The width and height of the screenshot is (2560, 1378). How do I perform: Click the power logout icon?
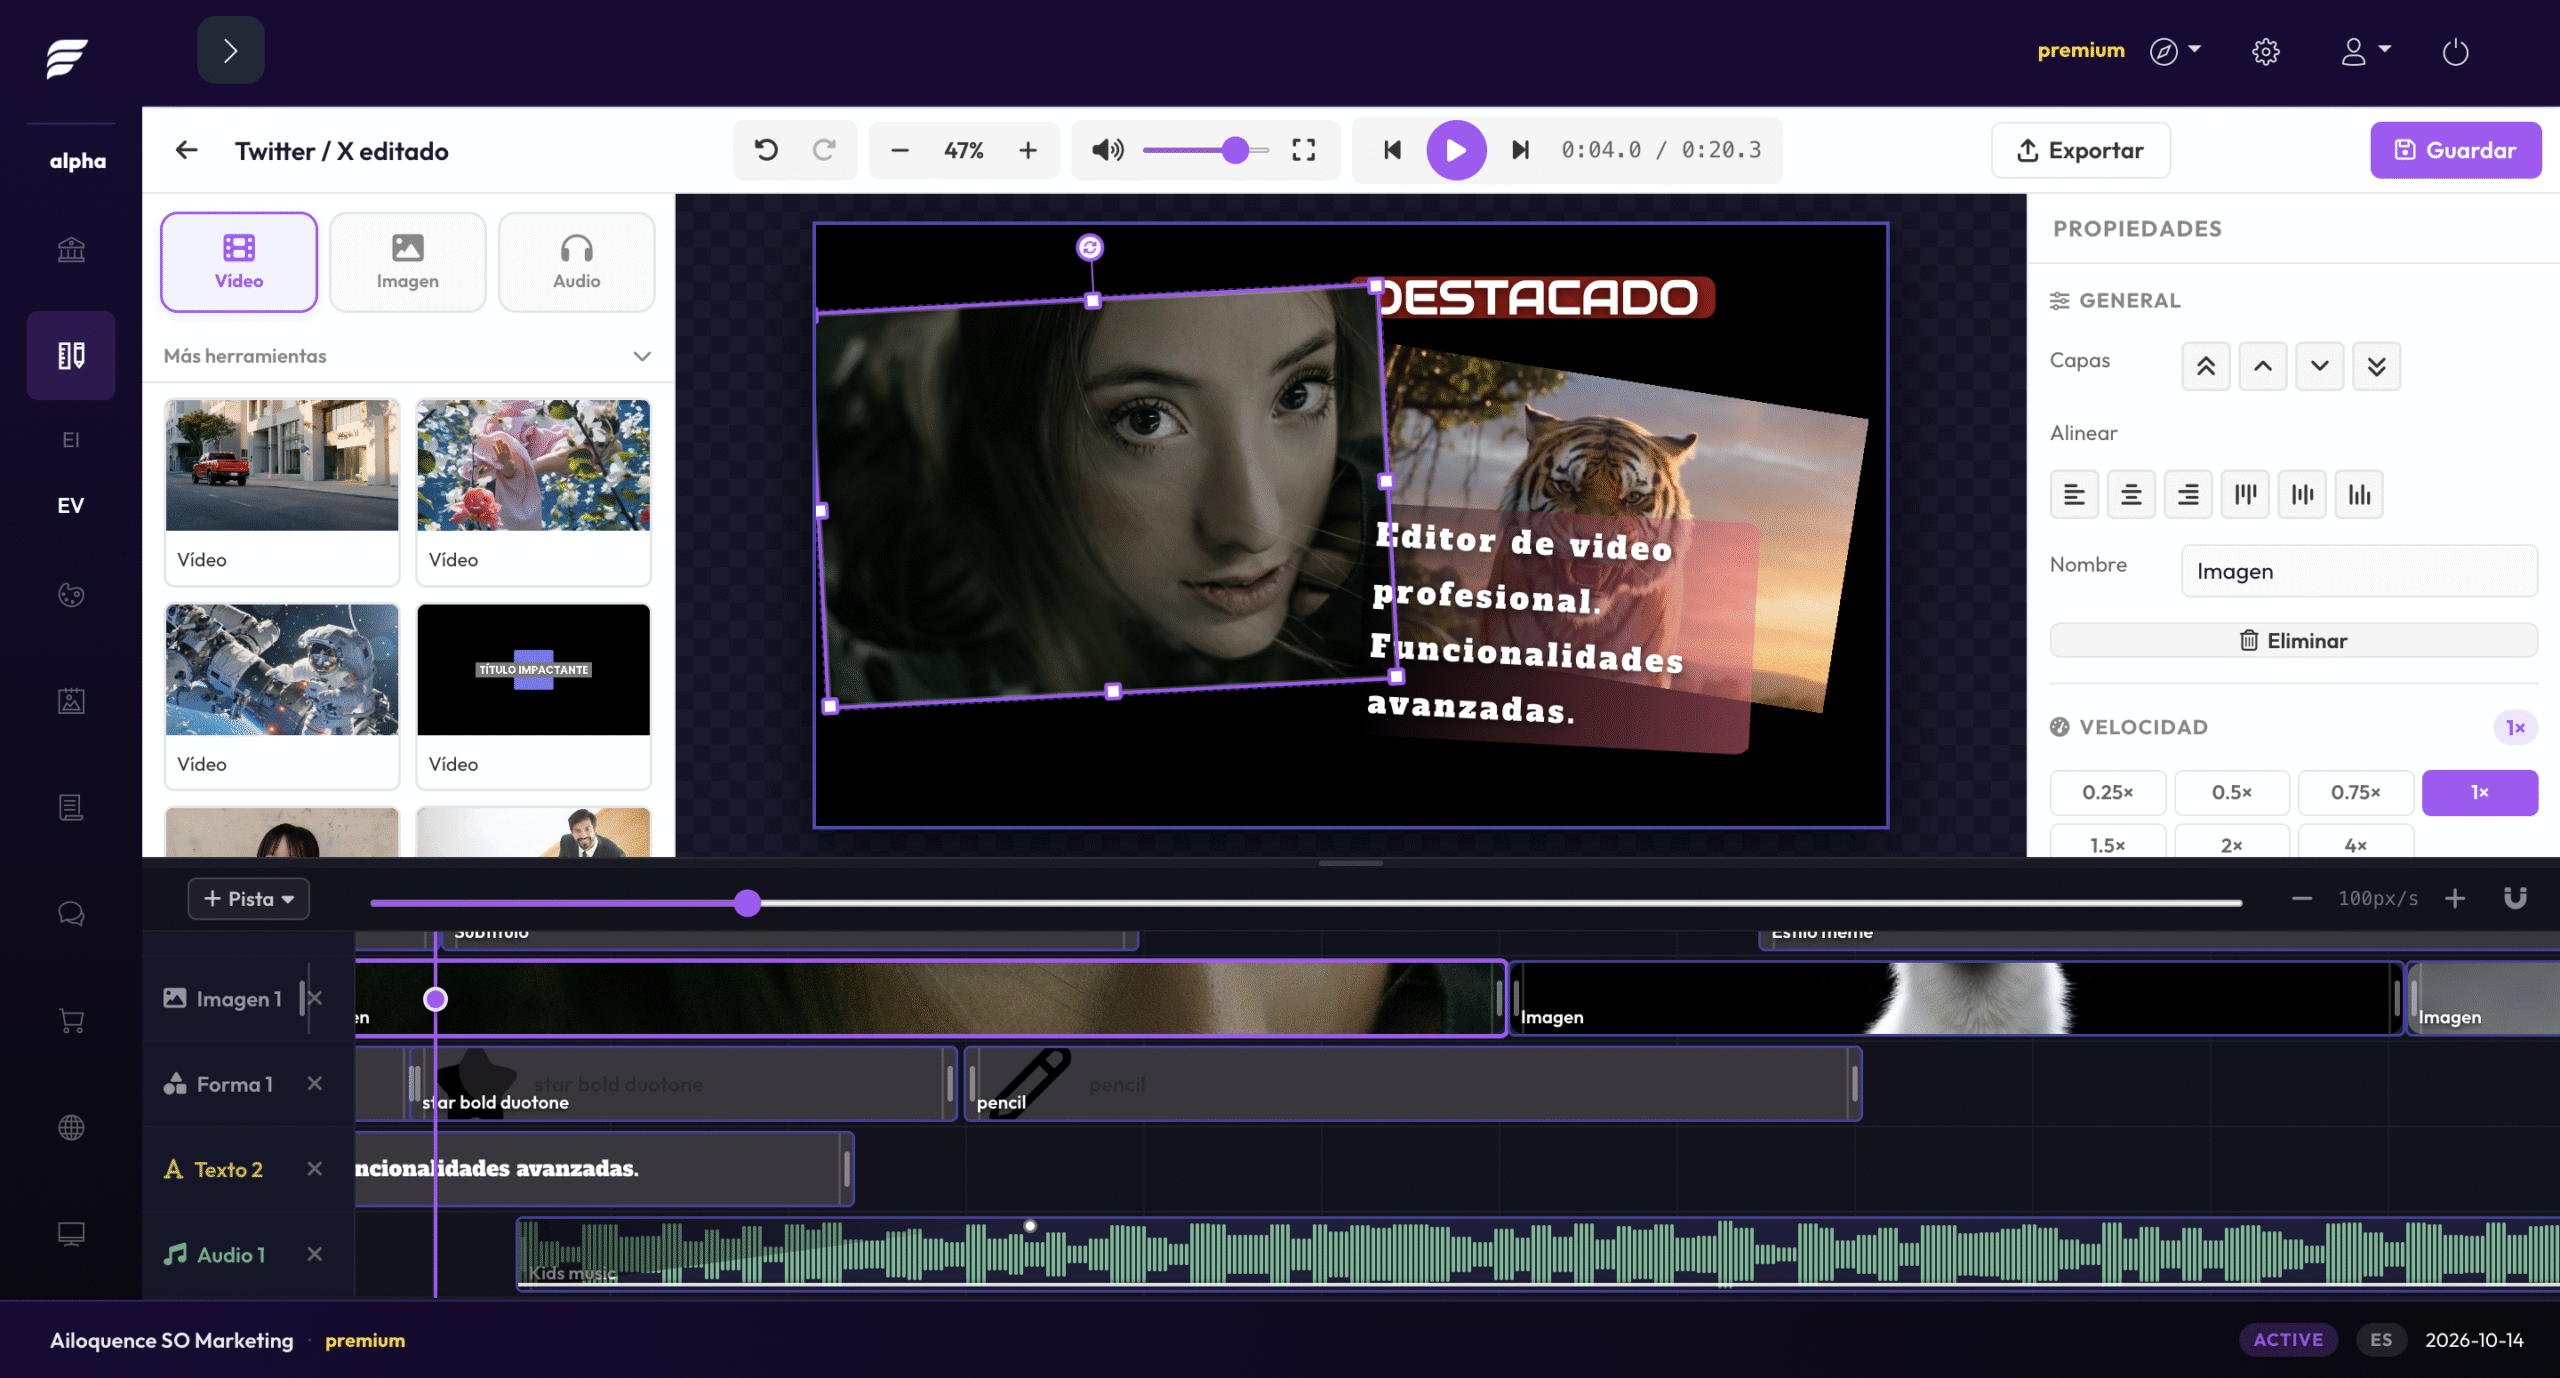click(x=2455, y=51)
